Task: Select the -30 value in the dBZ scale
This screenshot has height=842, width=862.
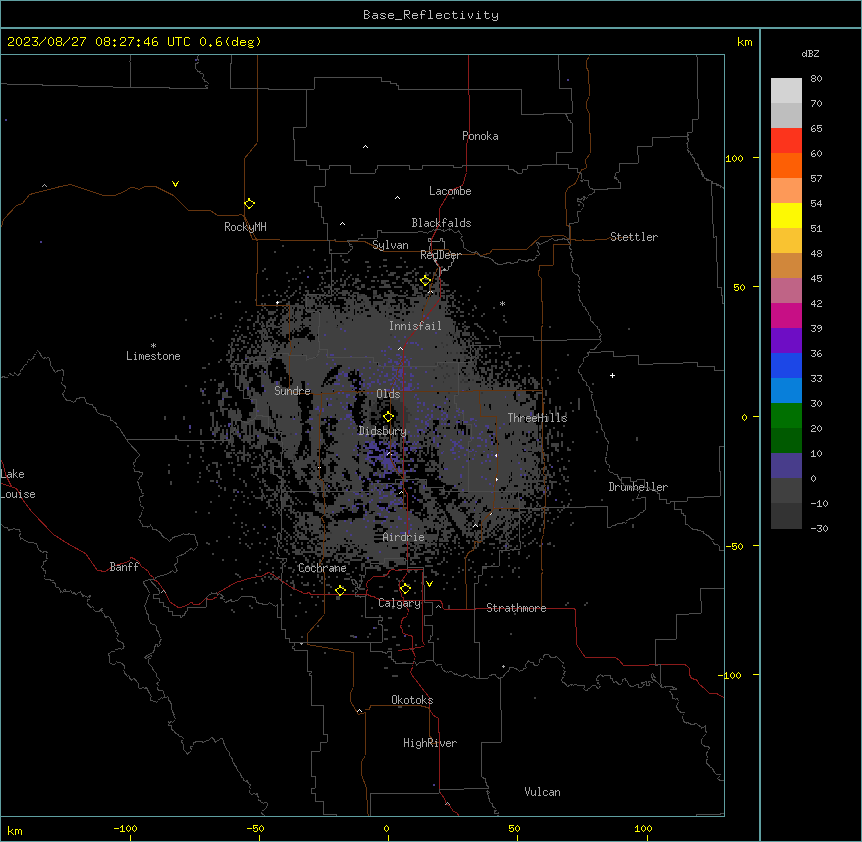Action: [x=819, y=528]
